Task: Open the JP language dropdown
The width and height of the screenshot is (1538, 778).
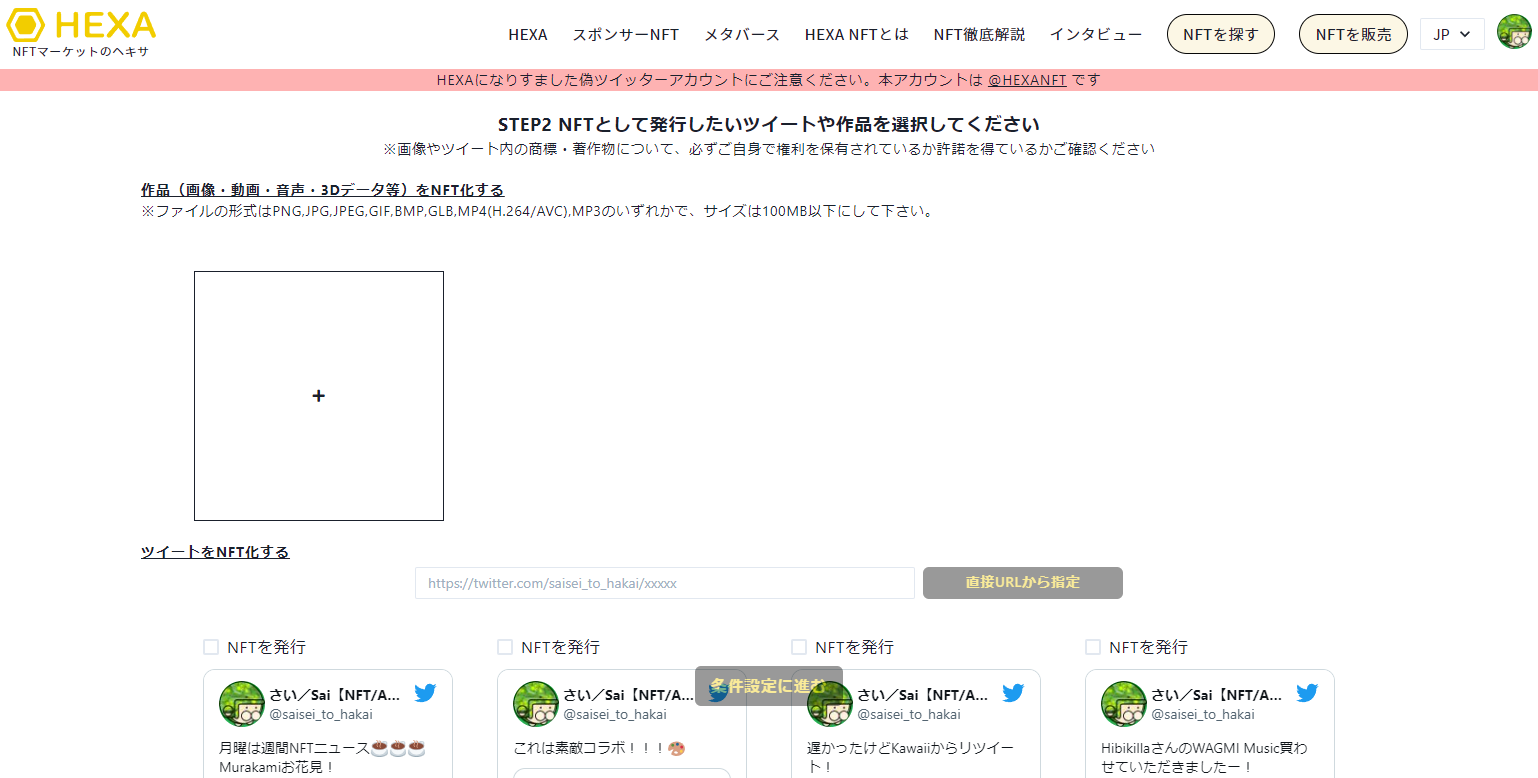Action: [x=1452, y=34]
